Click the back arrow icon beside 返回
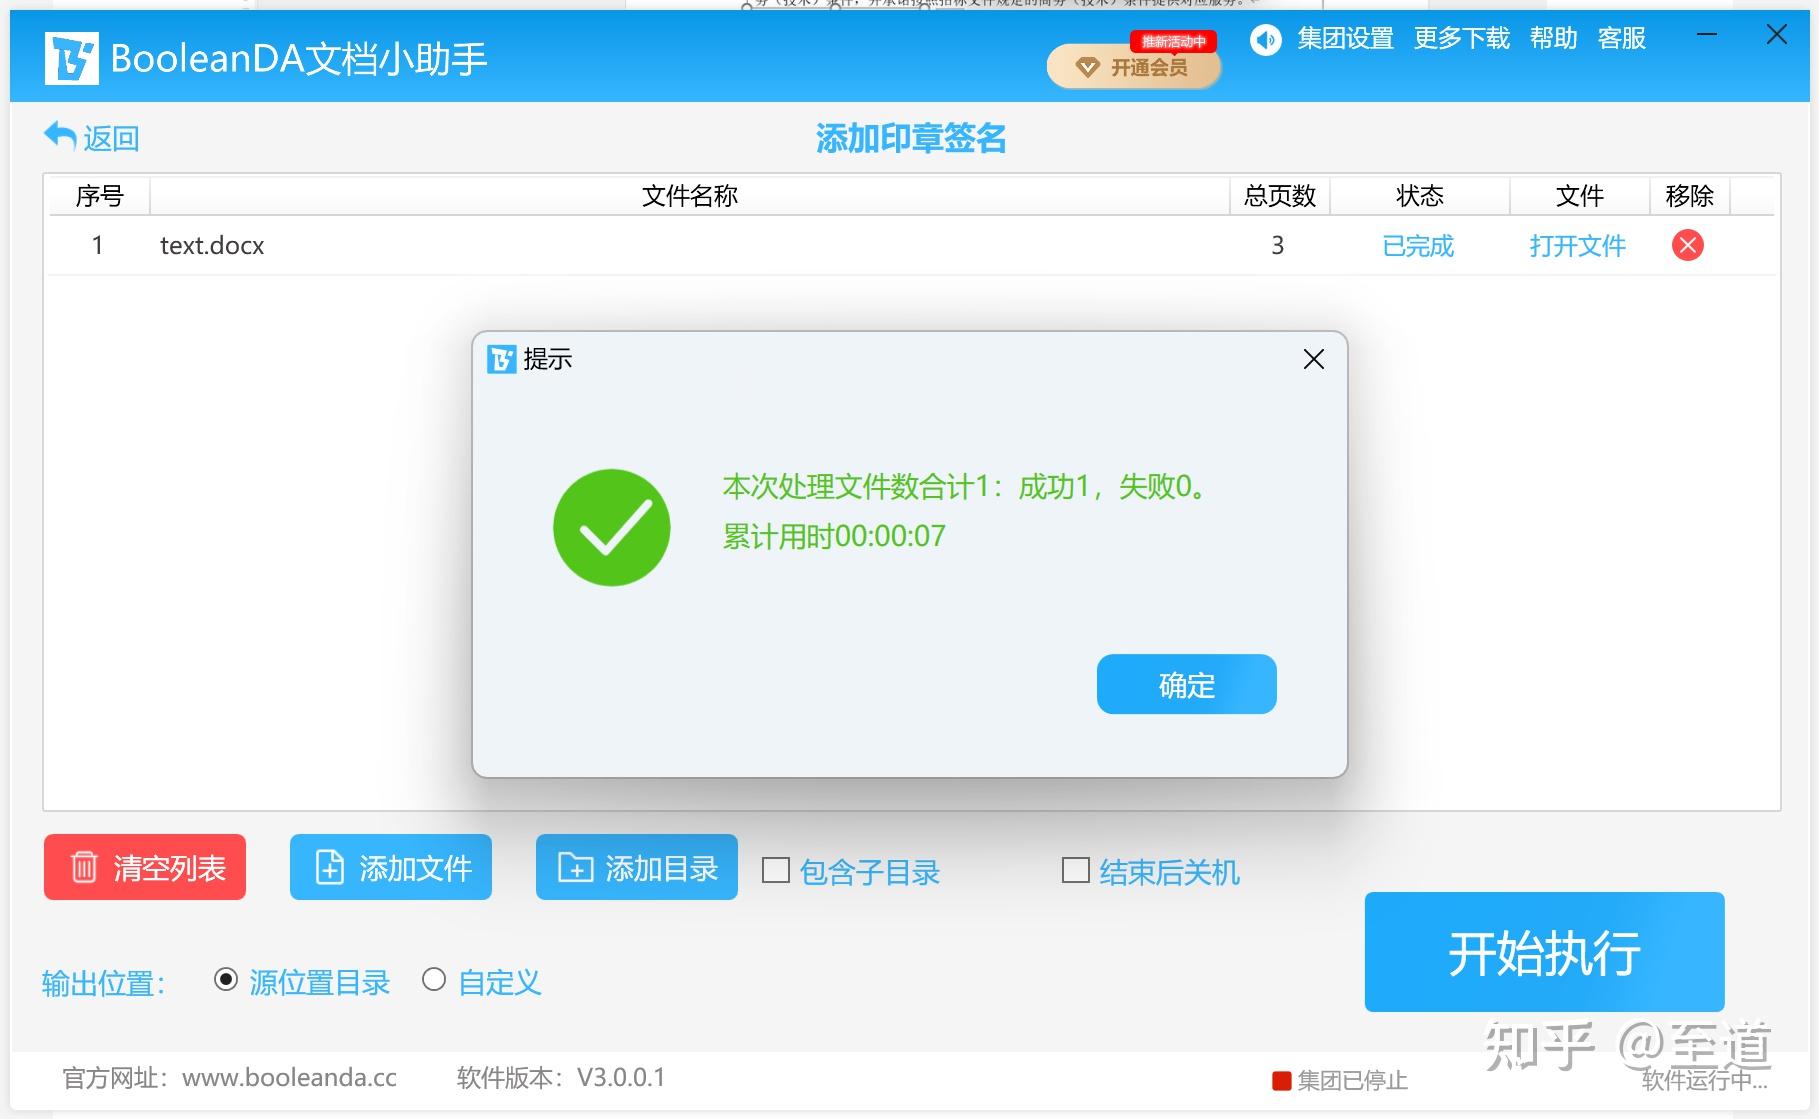 (60, 136)
